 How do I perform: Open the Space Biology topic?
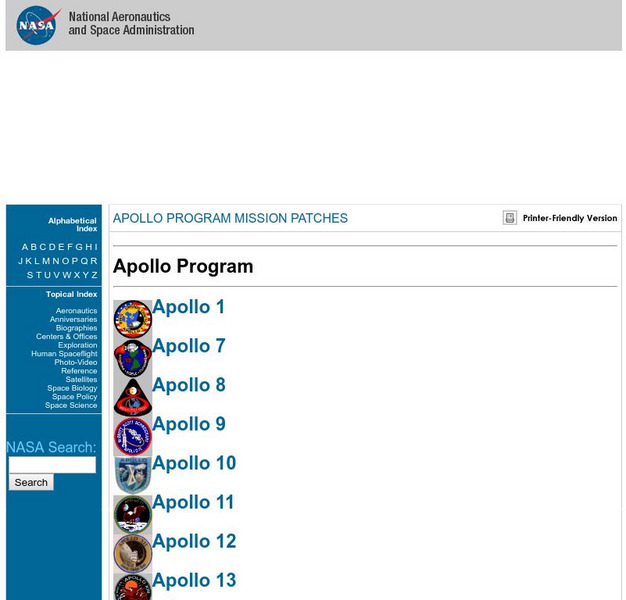tap(72, 388)
